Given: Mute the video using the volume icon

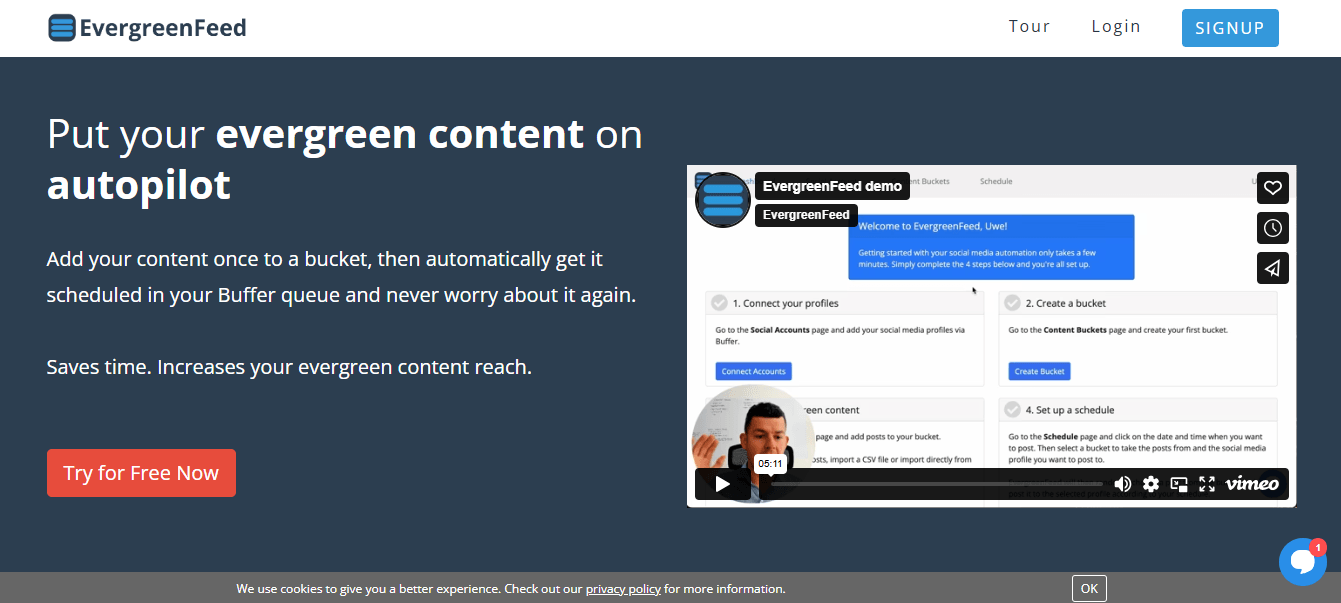Looking at the screenshot, I should [1122, 484].
